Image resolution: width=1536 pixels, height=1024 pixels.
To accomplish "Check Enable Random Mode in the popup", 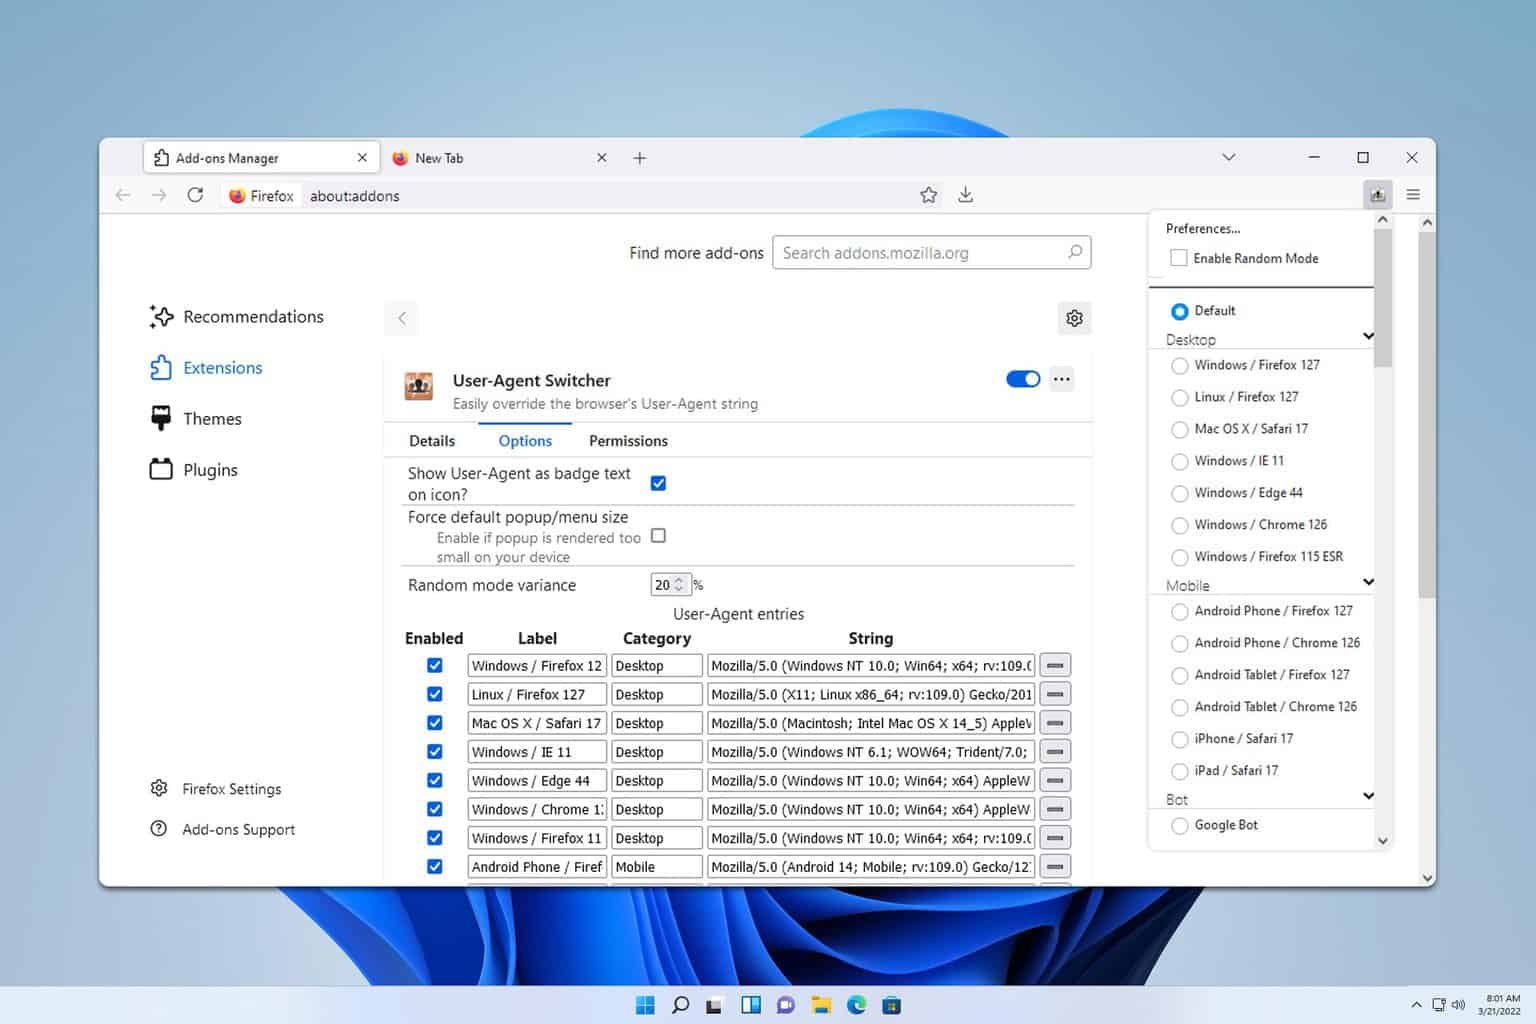I will (x=1179, y=258).
